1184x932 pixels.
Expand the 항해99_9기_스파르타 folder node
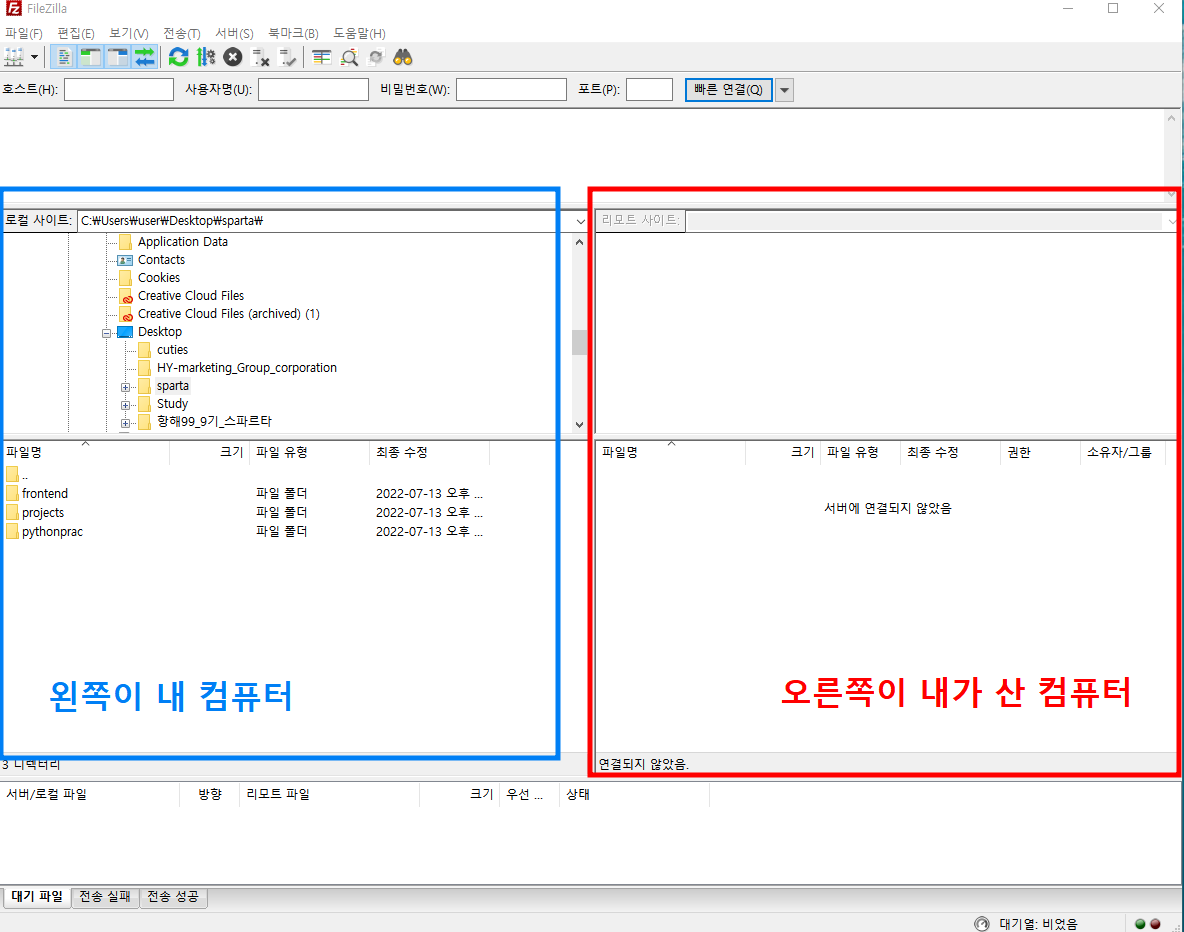pos(125,422)
